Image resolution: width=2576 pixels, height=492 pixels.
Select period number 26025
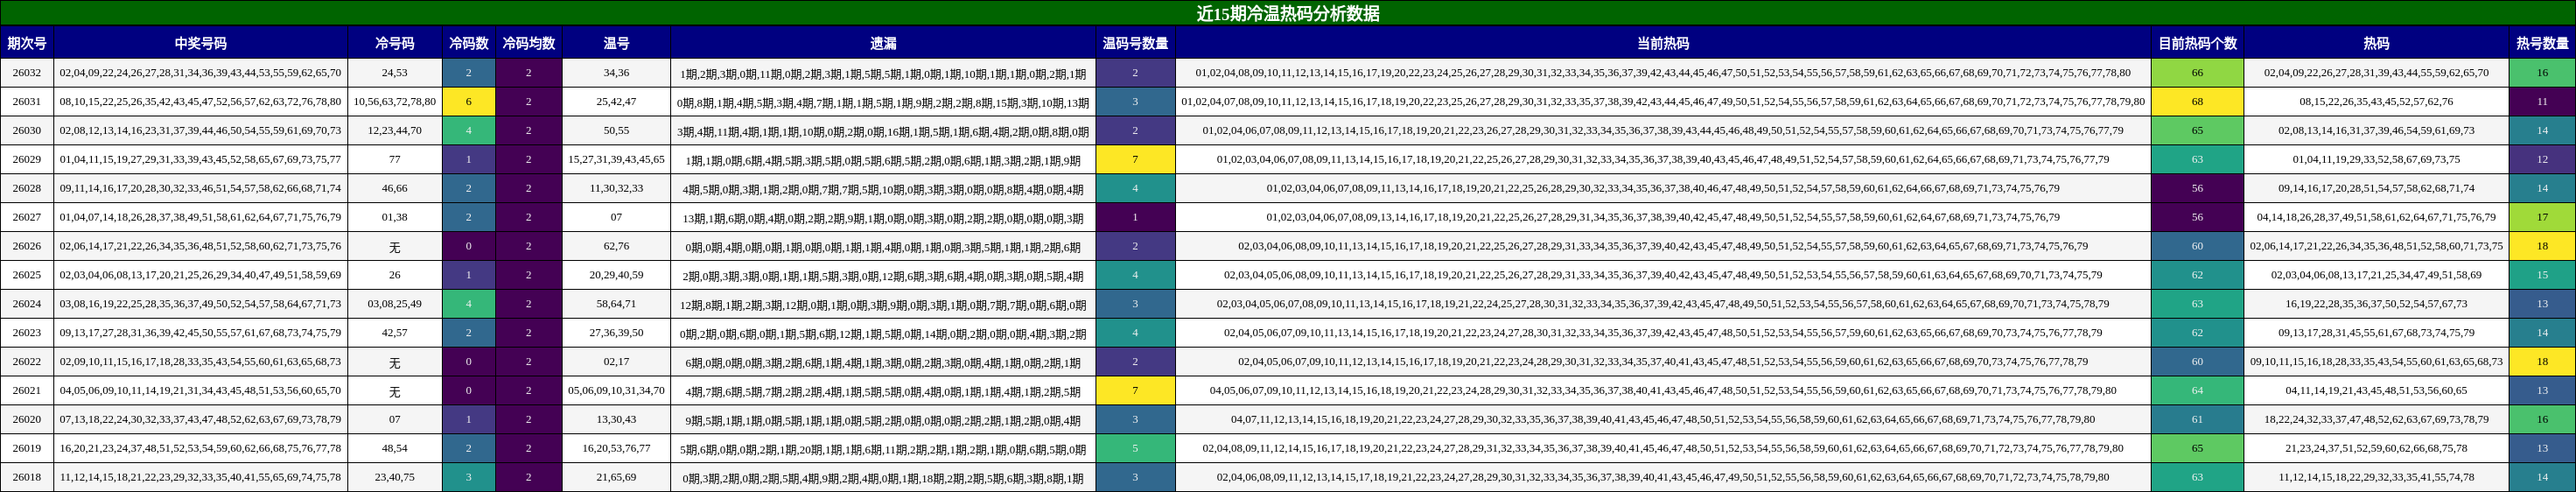pos(27,275)
